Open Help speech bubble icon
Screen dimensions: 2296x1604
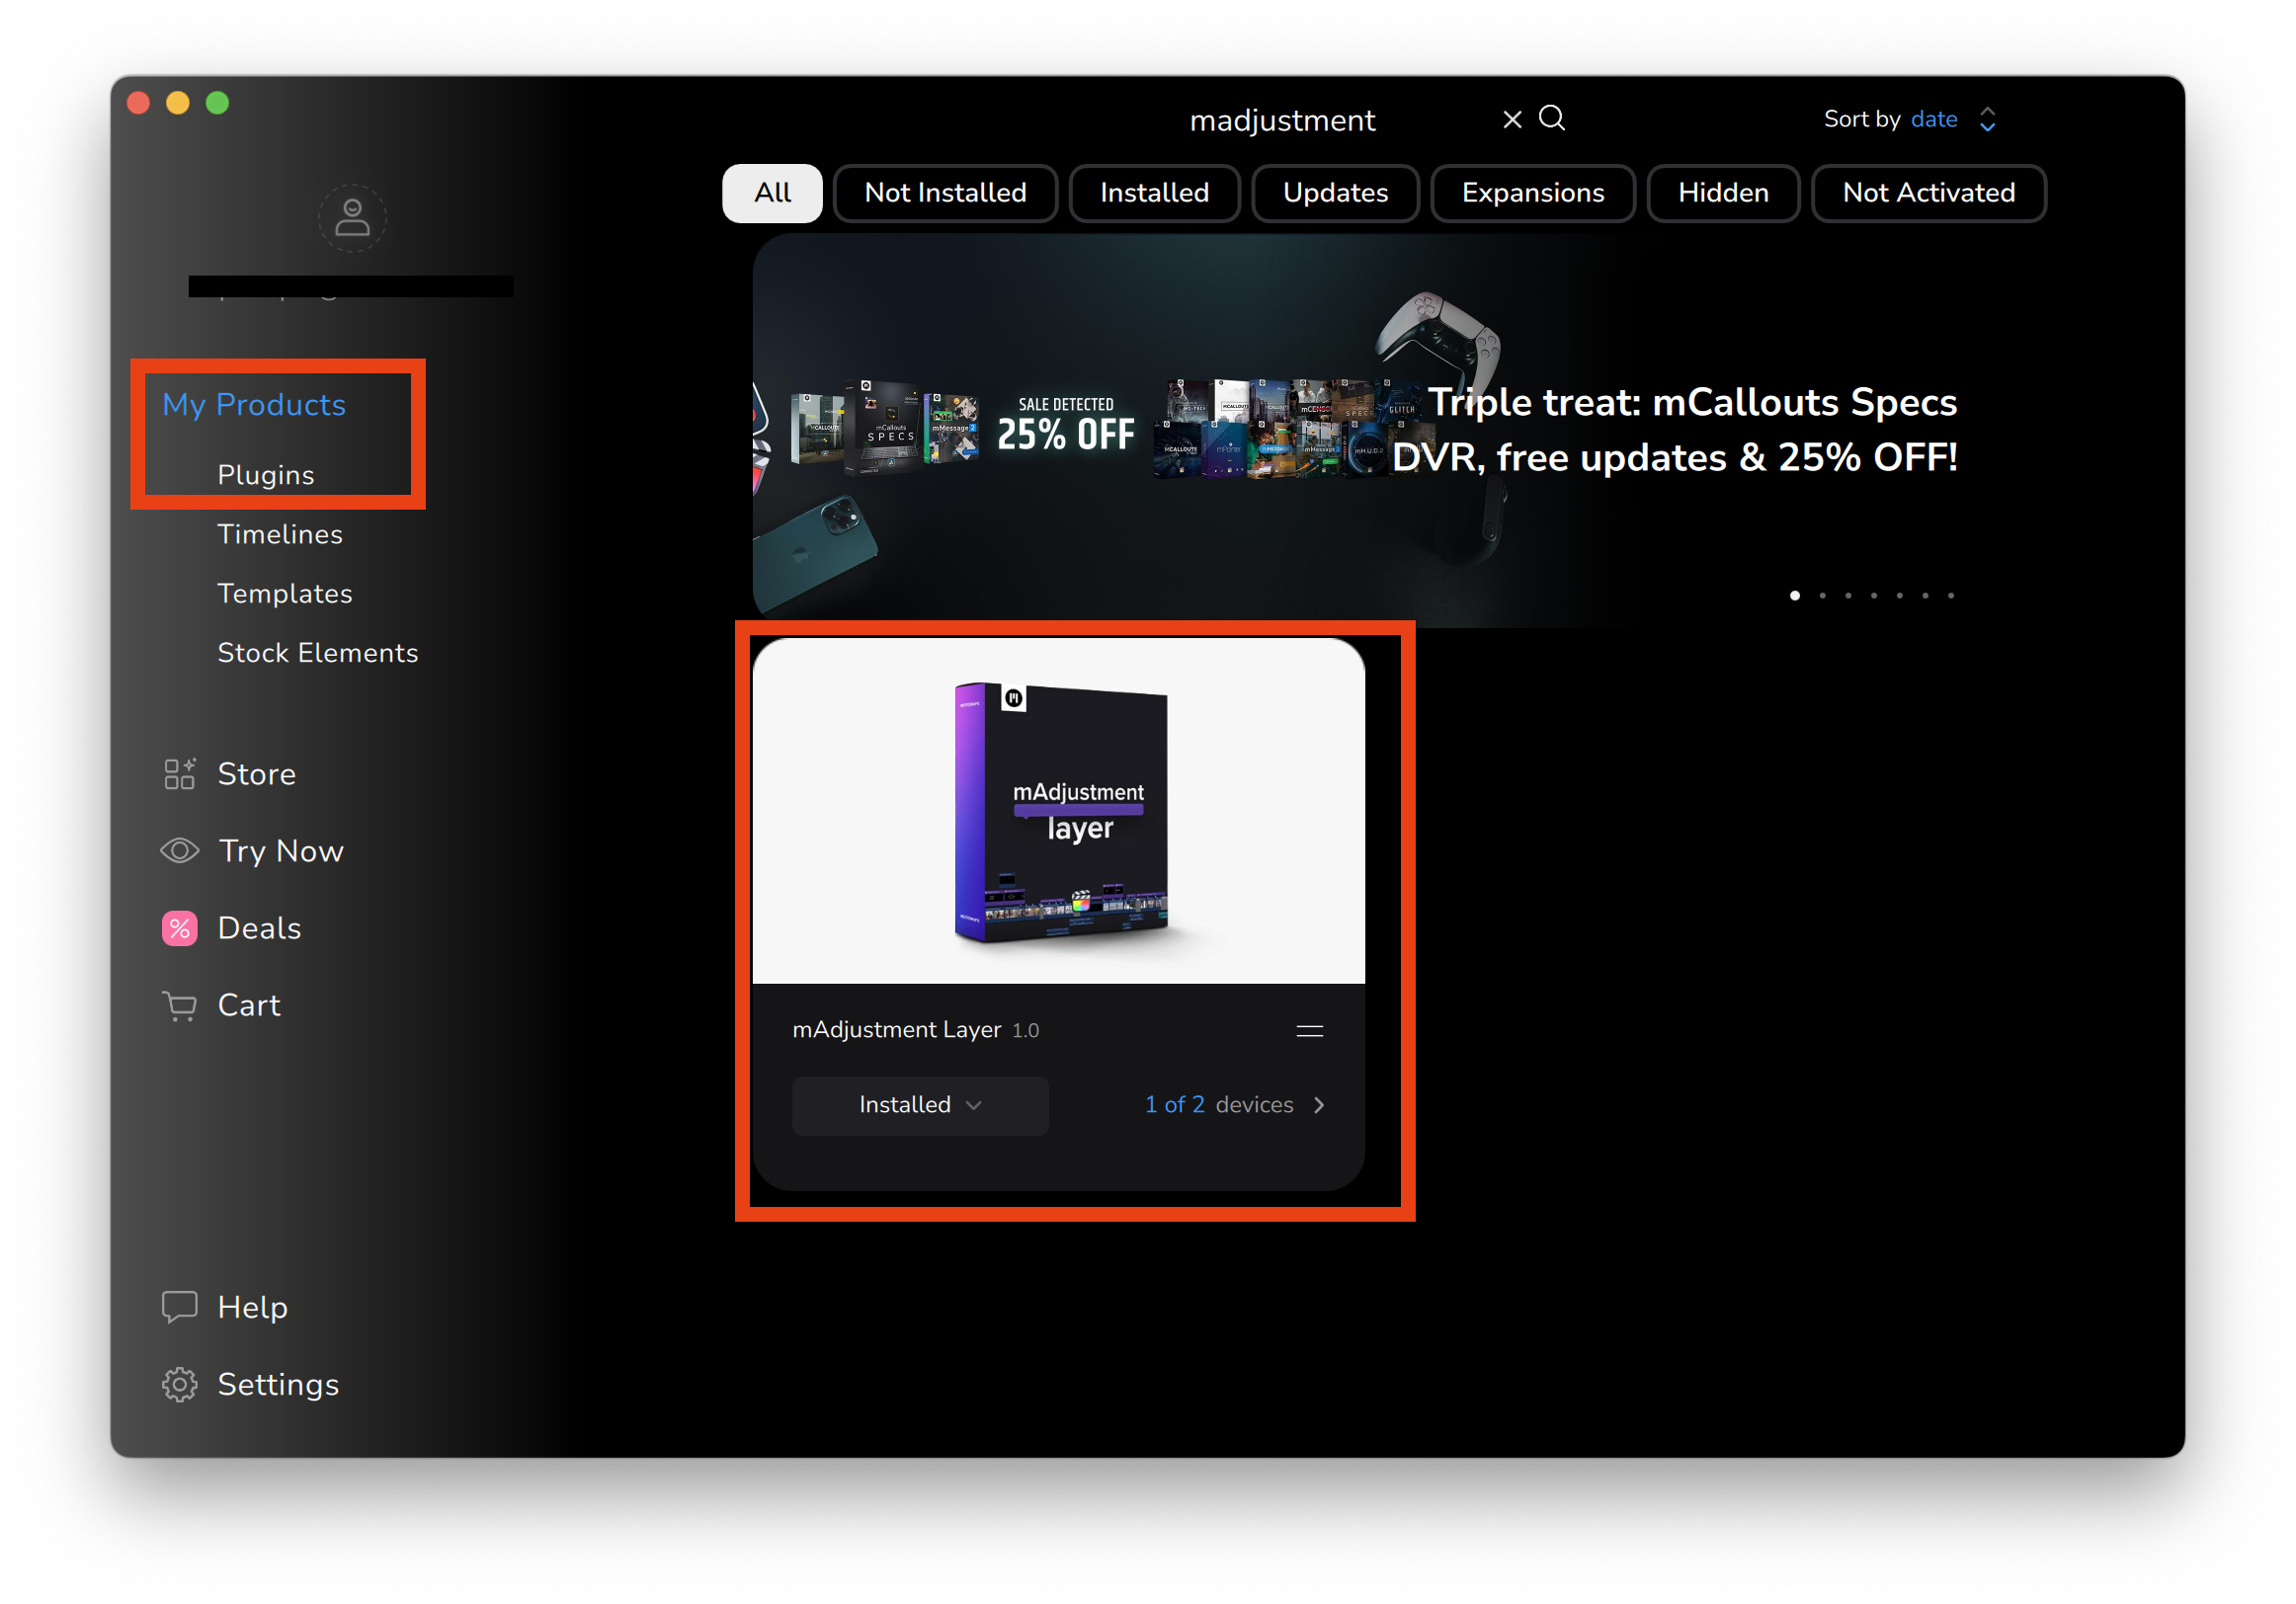[x=180, y=1307]
